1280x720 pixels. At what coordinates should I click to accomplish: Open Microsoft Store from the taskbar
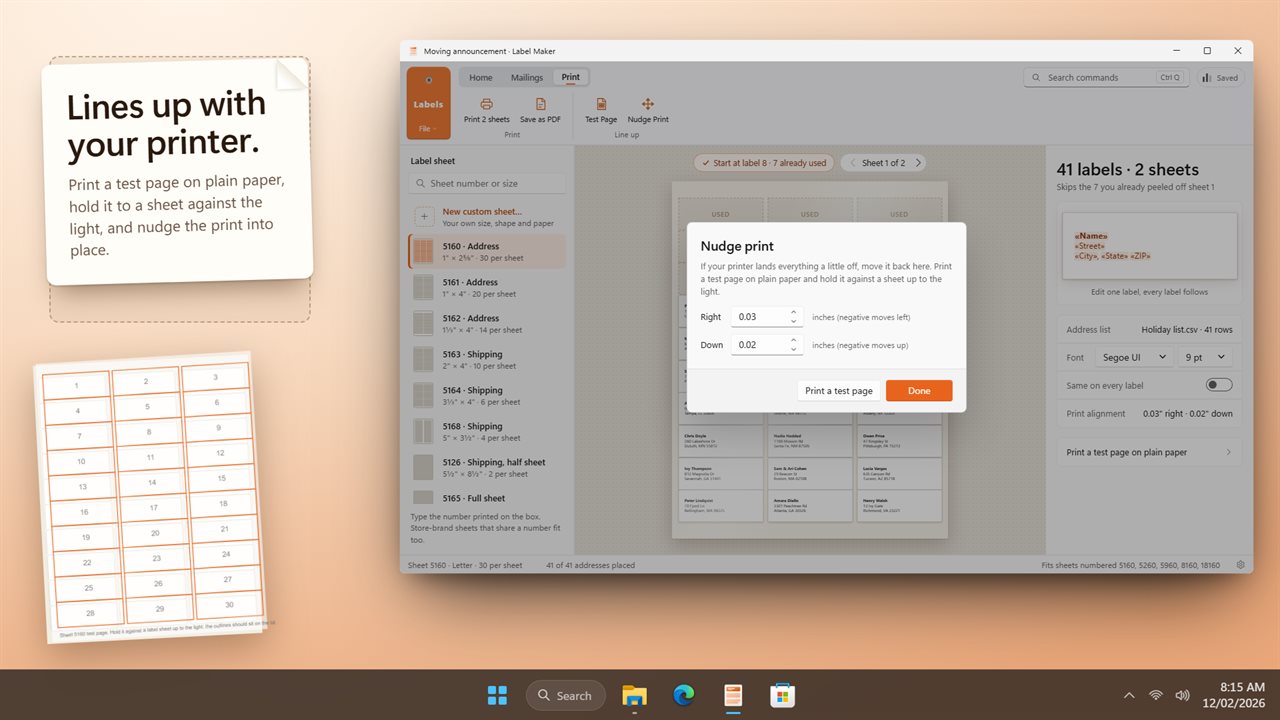(782, 695)
